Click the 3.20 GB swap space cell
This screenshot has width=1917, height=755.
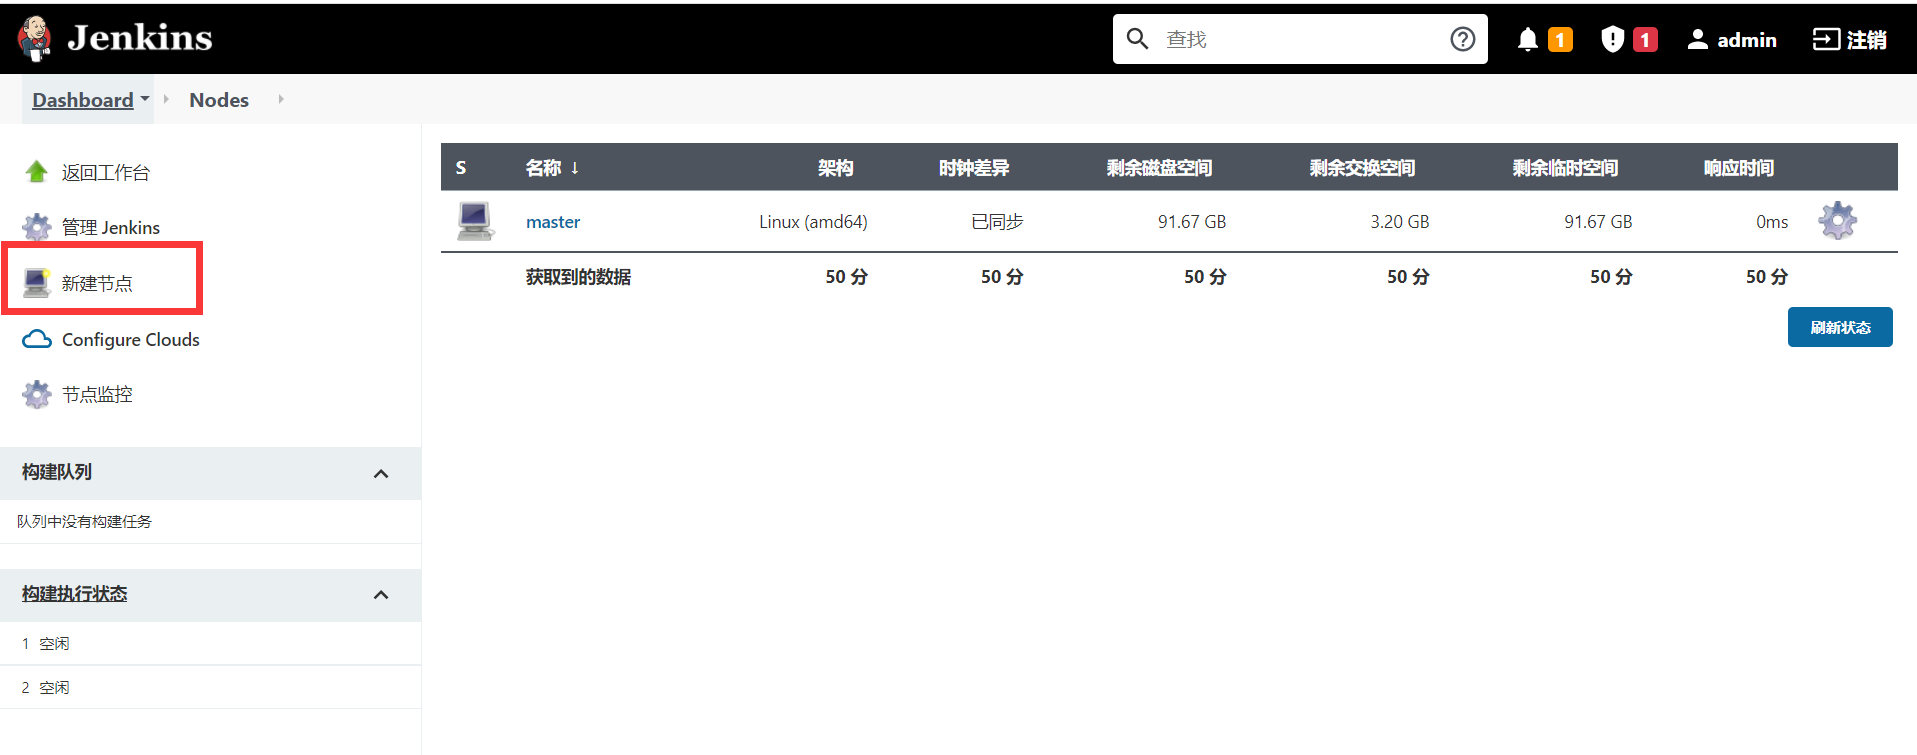click(x=1400, y=222)
